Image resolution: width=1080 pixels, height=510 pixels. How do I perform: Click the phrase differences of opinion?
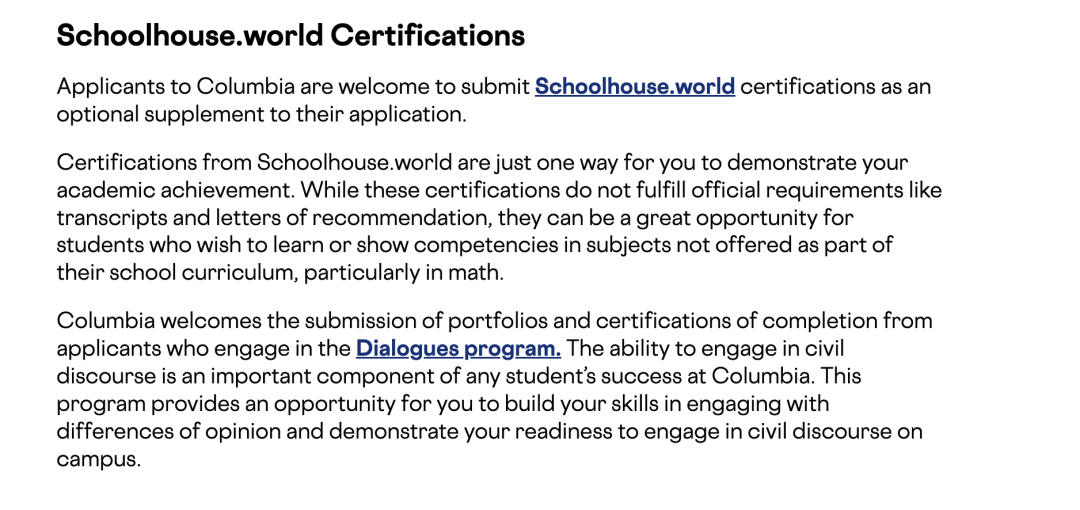point(169,432)
